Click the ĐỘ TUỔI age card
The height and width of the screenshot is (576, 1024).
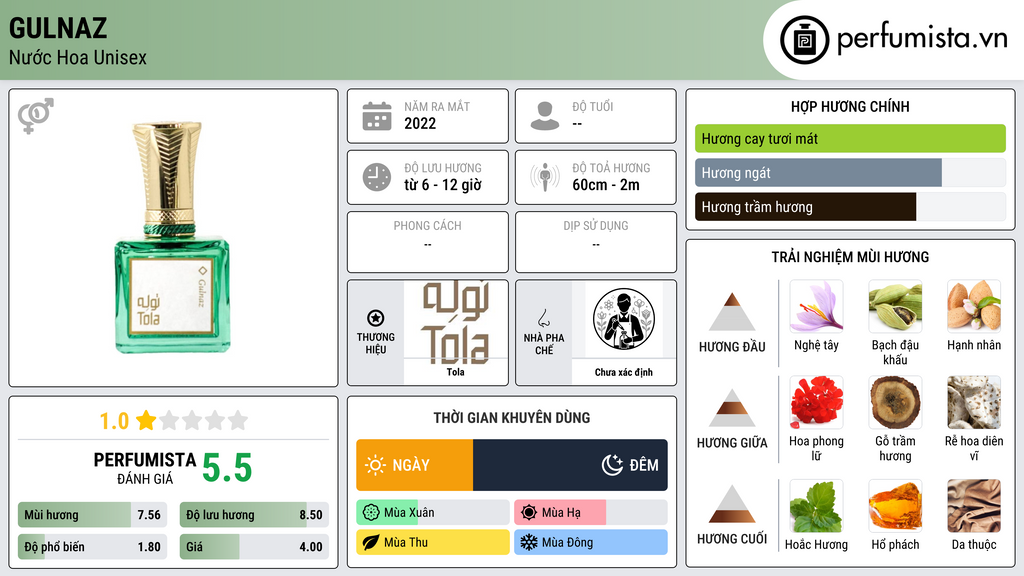tap(596, 116)
